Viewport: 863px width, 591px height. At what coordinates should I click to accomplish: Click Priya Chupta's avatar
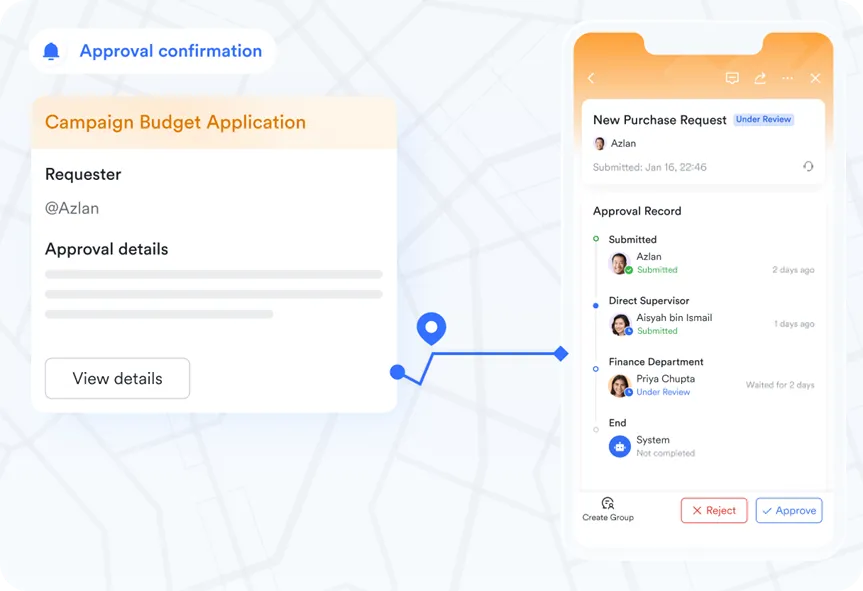point(620,385)
